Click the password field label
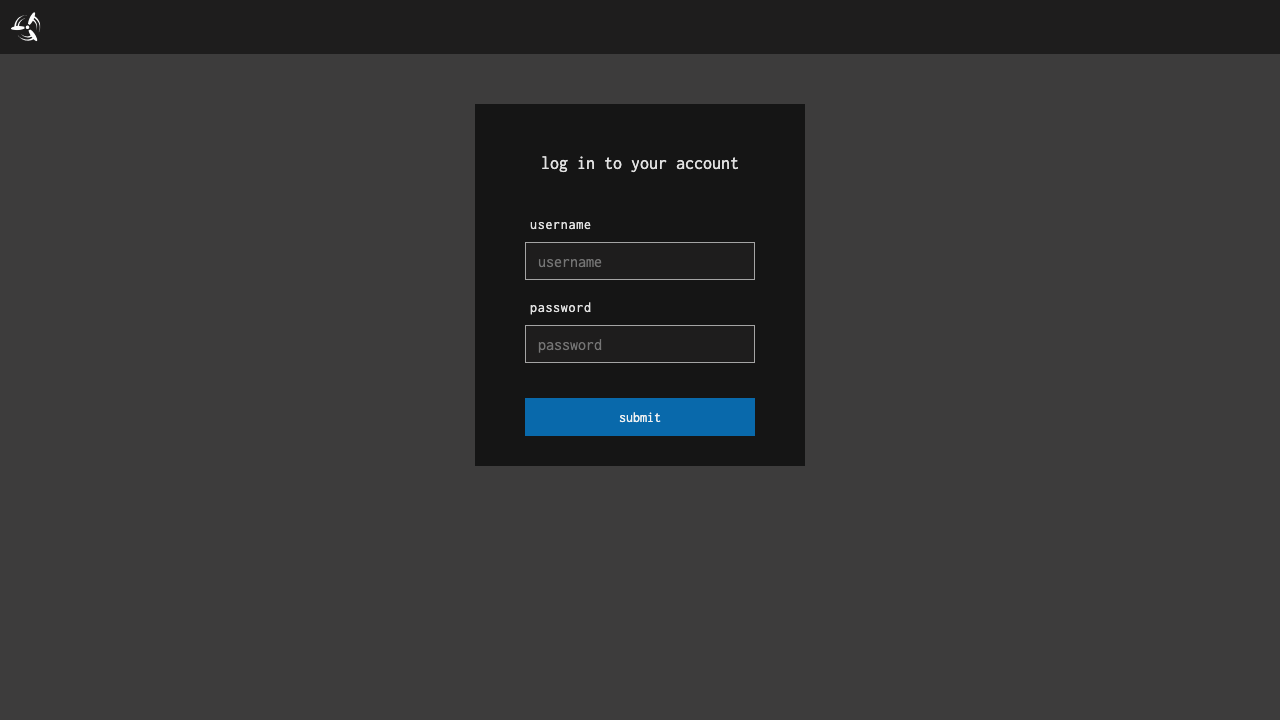1280x720 pixels. [x=560, y=307]
